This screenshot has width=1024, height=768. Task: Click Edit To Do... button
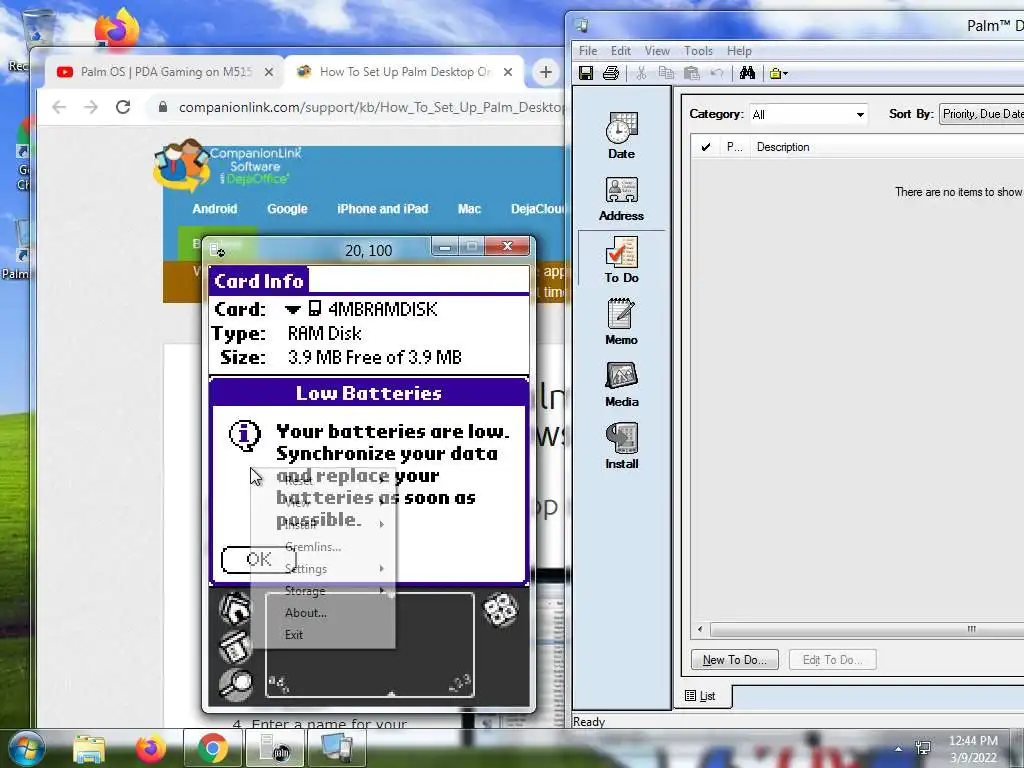pyautogui.click(x=832, y=660)
